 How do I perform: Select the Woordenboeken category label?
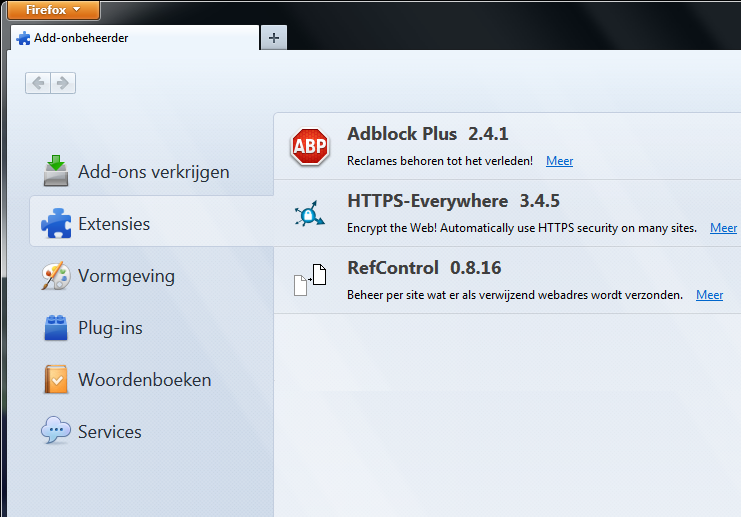point(145,380)
